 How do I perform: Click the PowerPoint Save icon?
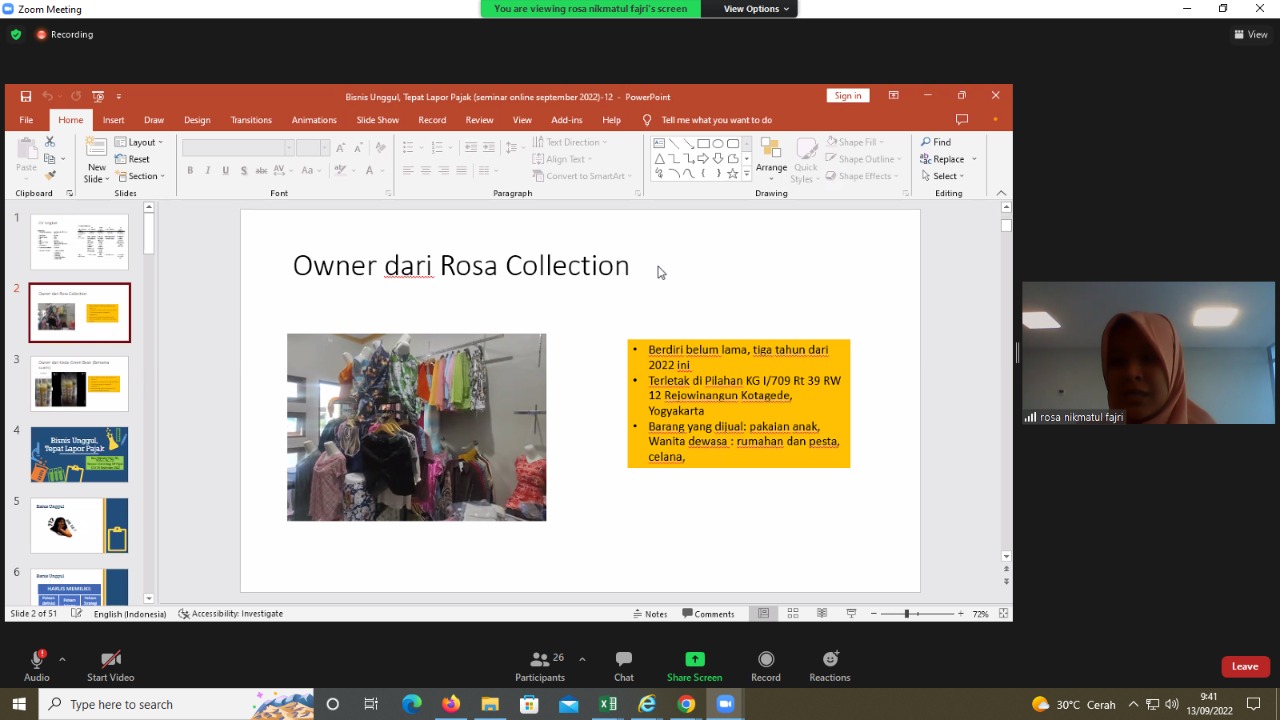[26, 96]
